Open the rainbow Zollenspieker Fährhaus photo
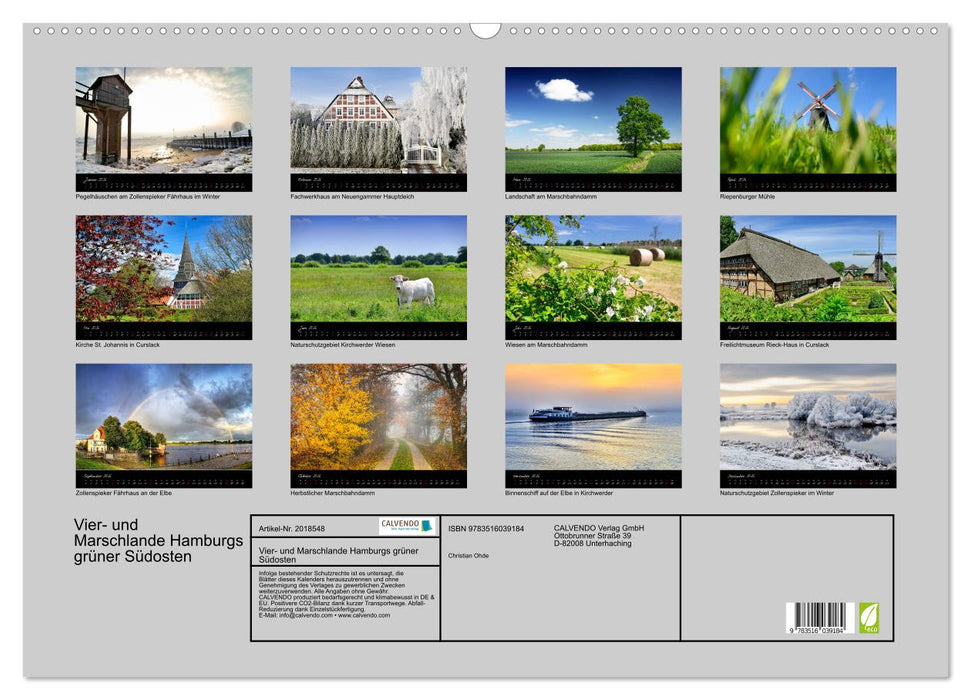 [164, 417]
